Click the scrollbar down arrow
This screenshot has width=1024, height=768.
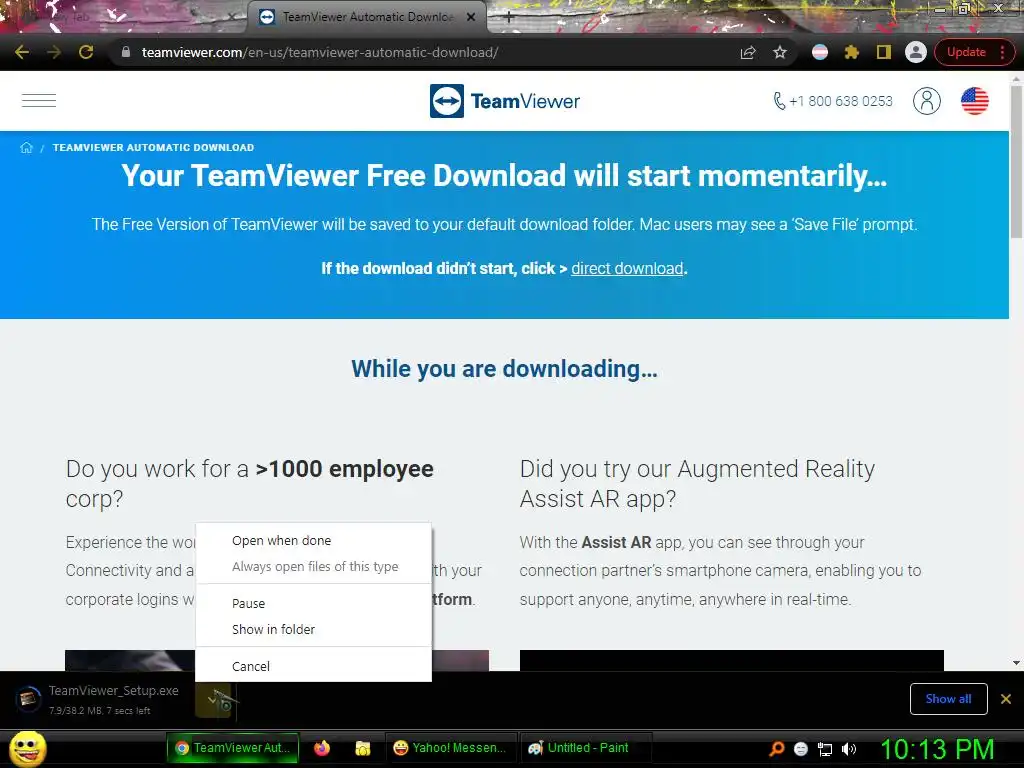click(x=1016, y=663)
